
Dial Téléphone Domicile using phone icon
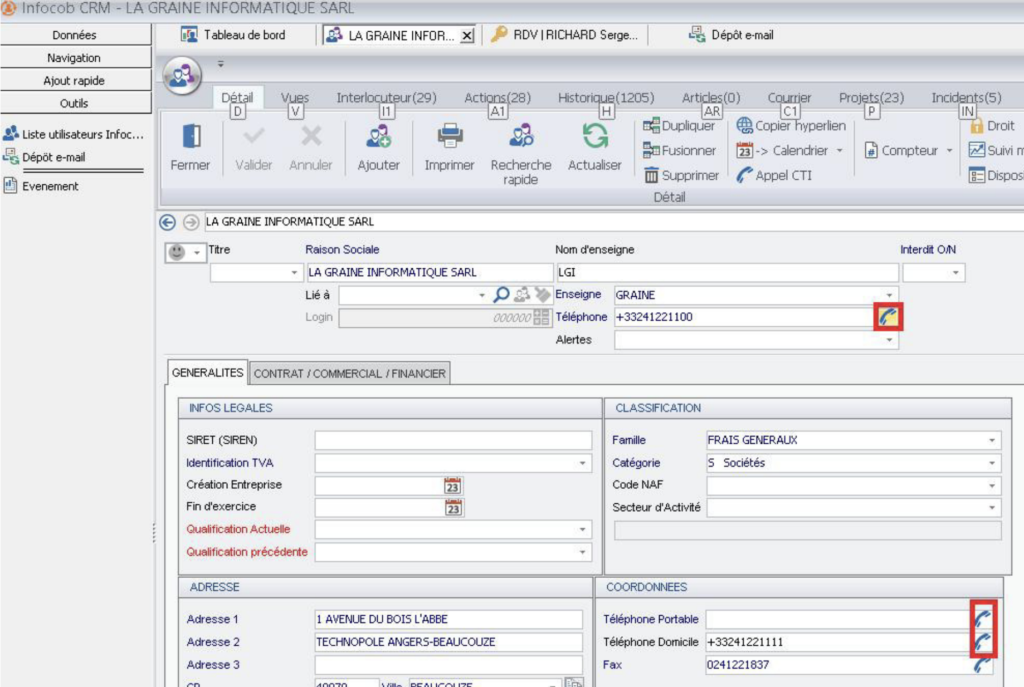pyautogui.click(x=982, y=642)
